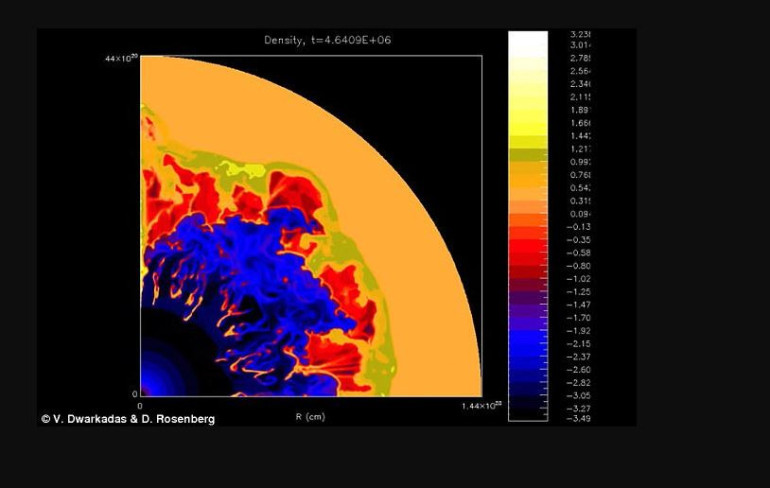
Task: Click the plot title "Density, t=4.6409E+06"
Action: 328,40
